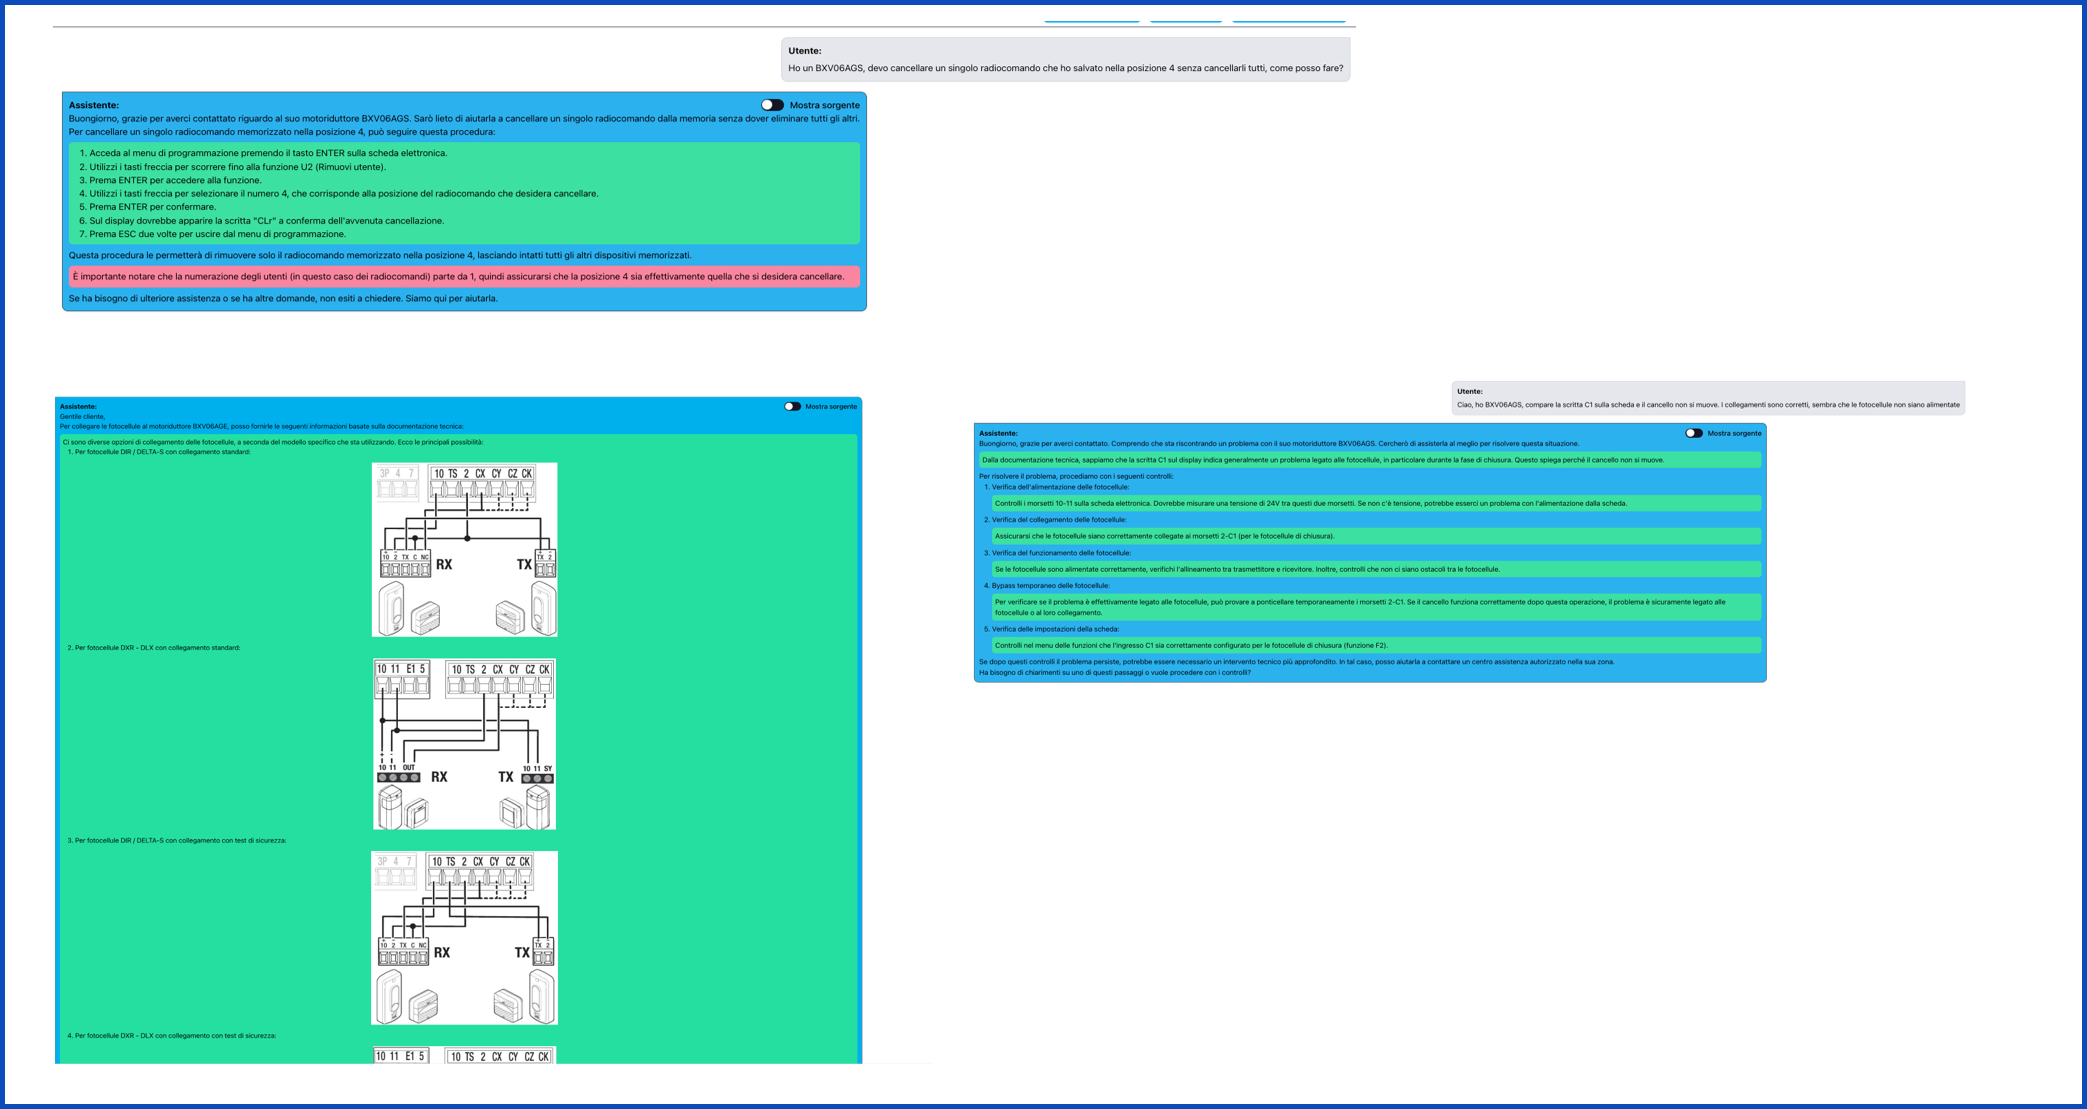This screenshot has height=1109, width=2087.
Task: Open the DIR / DELTA-S safety test diagram
Action: (x=465, y=937)
